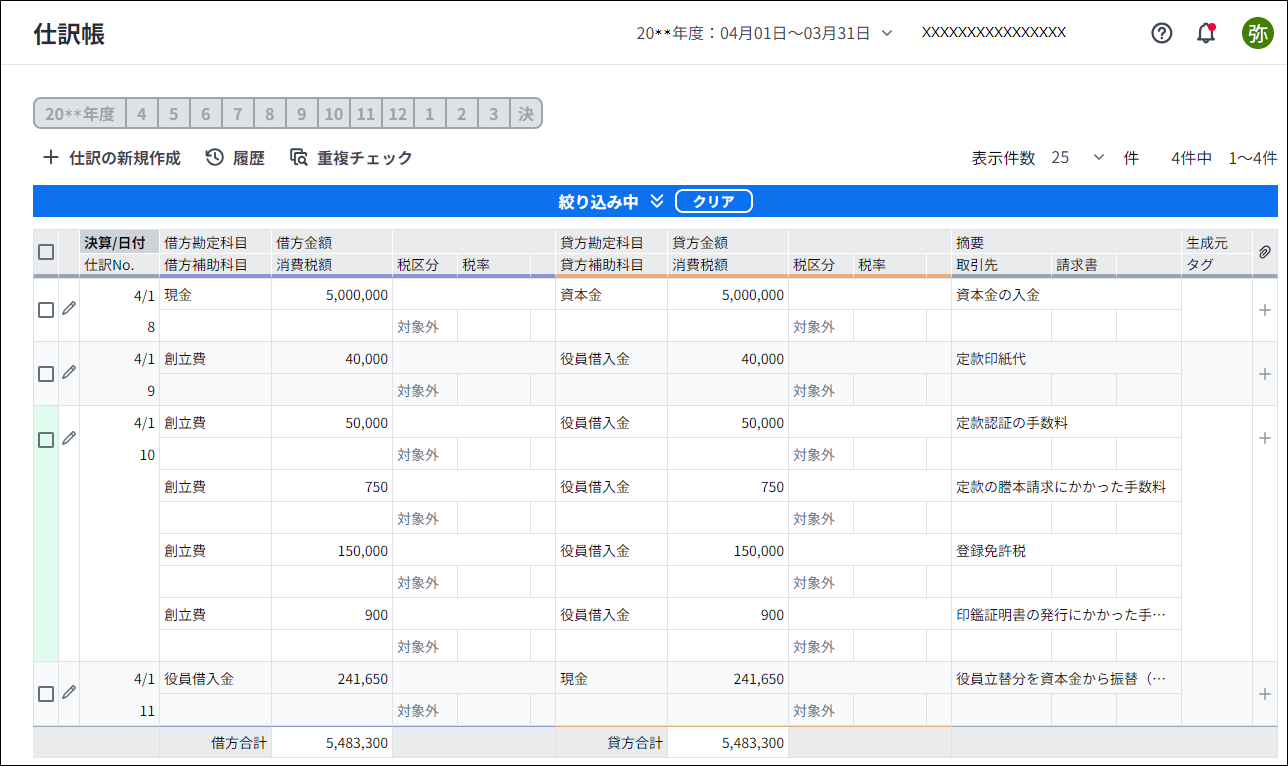Click the 決算/日付 column header
Viewport: 1288px width, 766px height.
click(119, 242)
